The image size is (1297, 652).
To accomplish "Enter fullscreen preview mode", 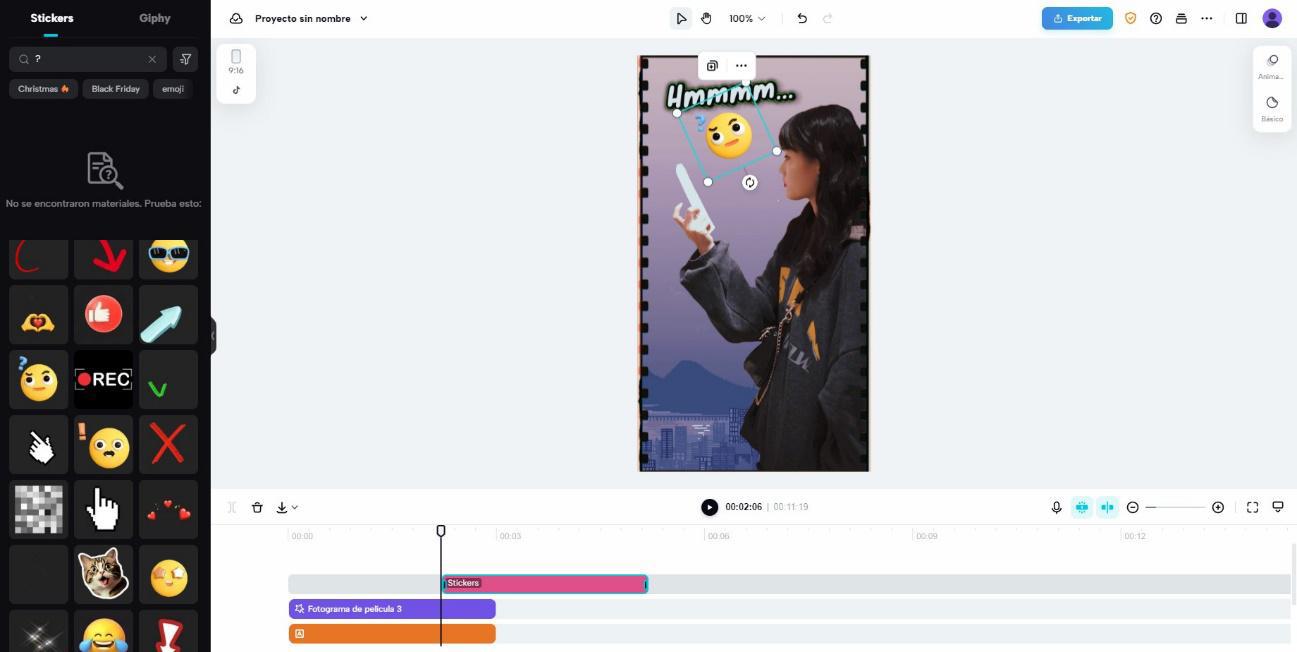I will tap(1252, 507).
